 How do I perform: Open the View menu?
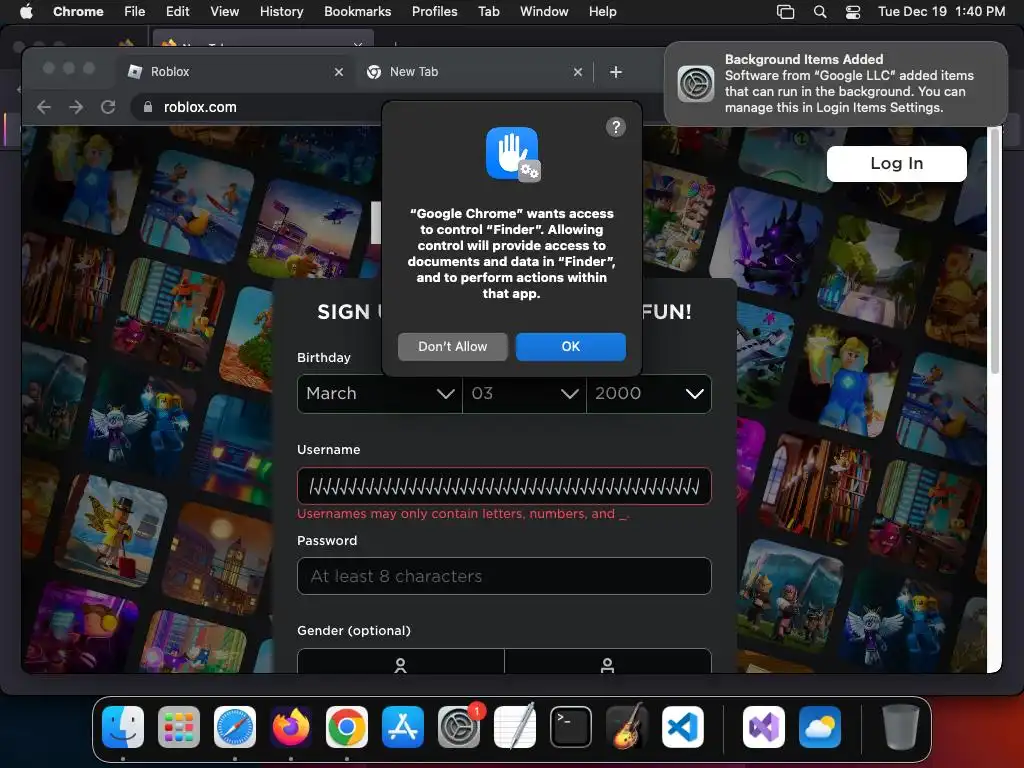pyautogui.click(x=224, y=12)
